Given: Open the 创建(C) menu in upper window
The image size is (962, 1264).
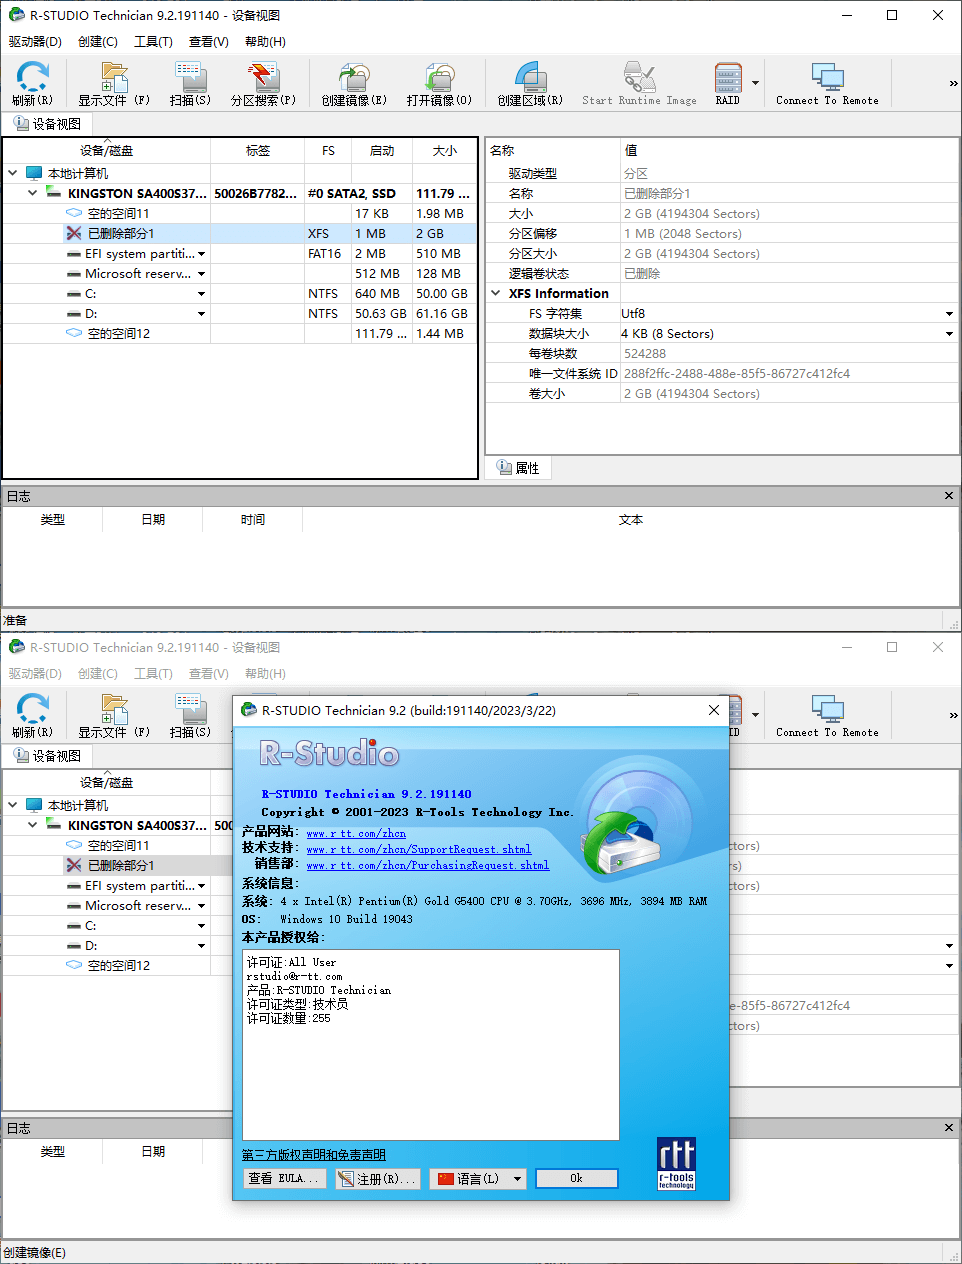Looking at the screenshot, I should pos(98,41).
